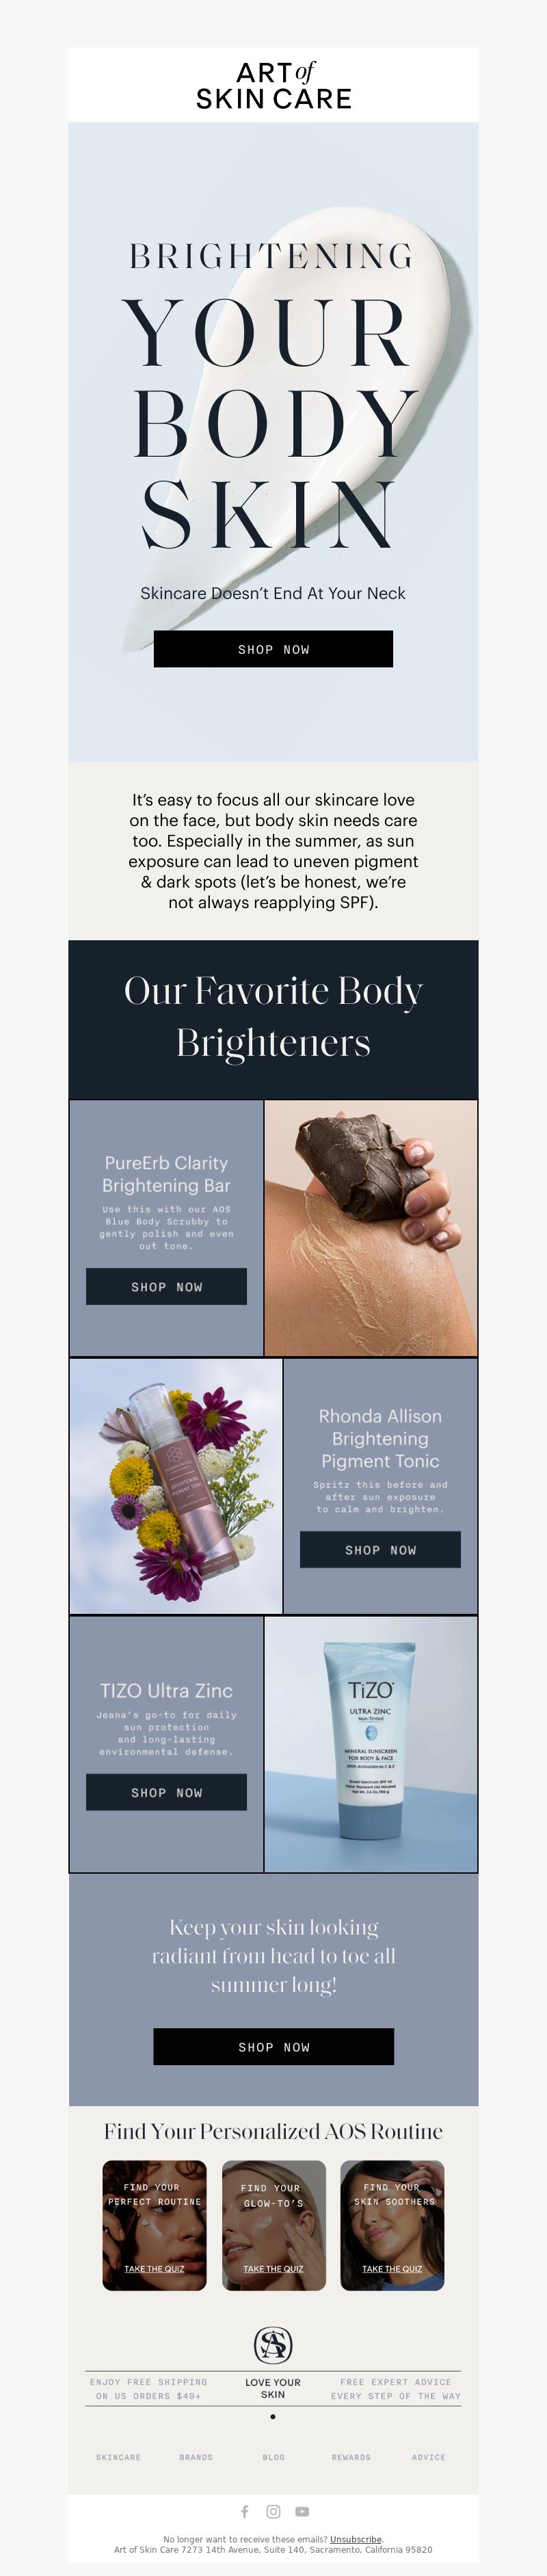Image resolution: width=547 pixels, height=2576 pixels.
Task: Open the Advice footer menu item
Action: [429, 2456]
